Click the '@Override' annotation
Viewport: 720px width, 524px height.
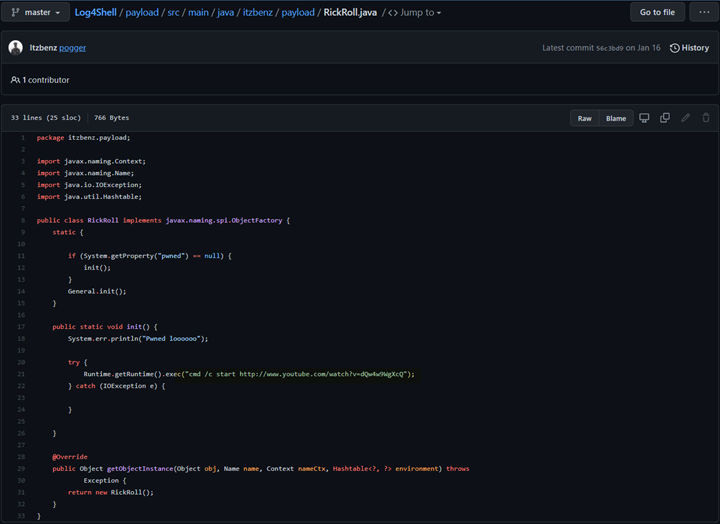pos(70,457)
